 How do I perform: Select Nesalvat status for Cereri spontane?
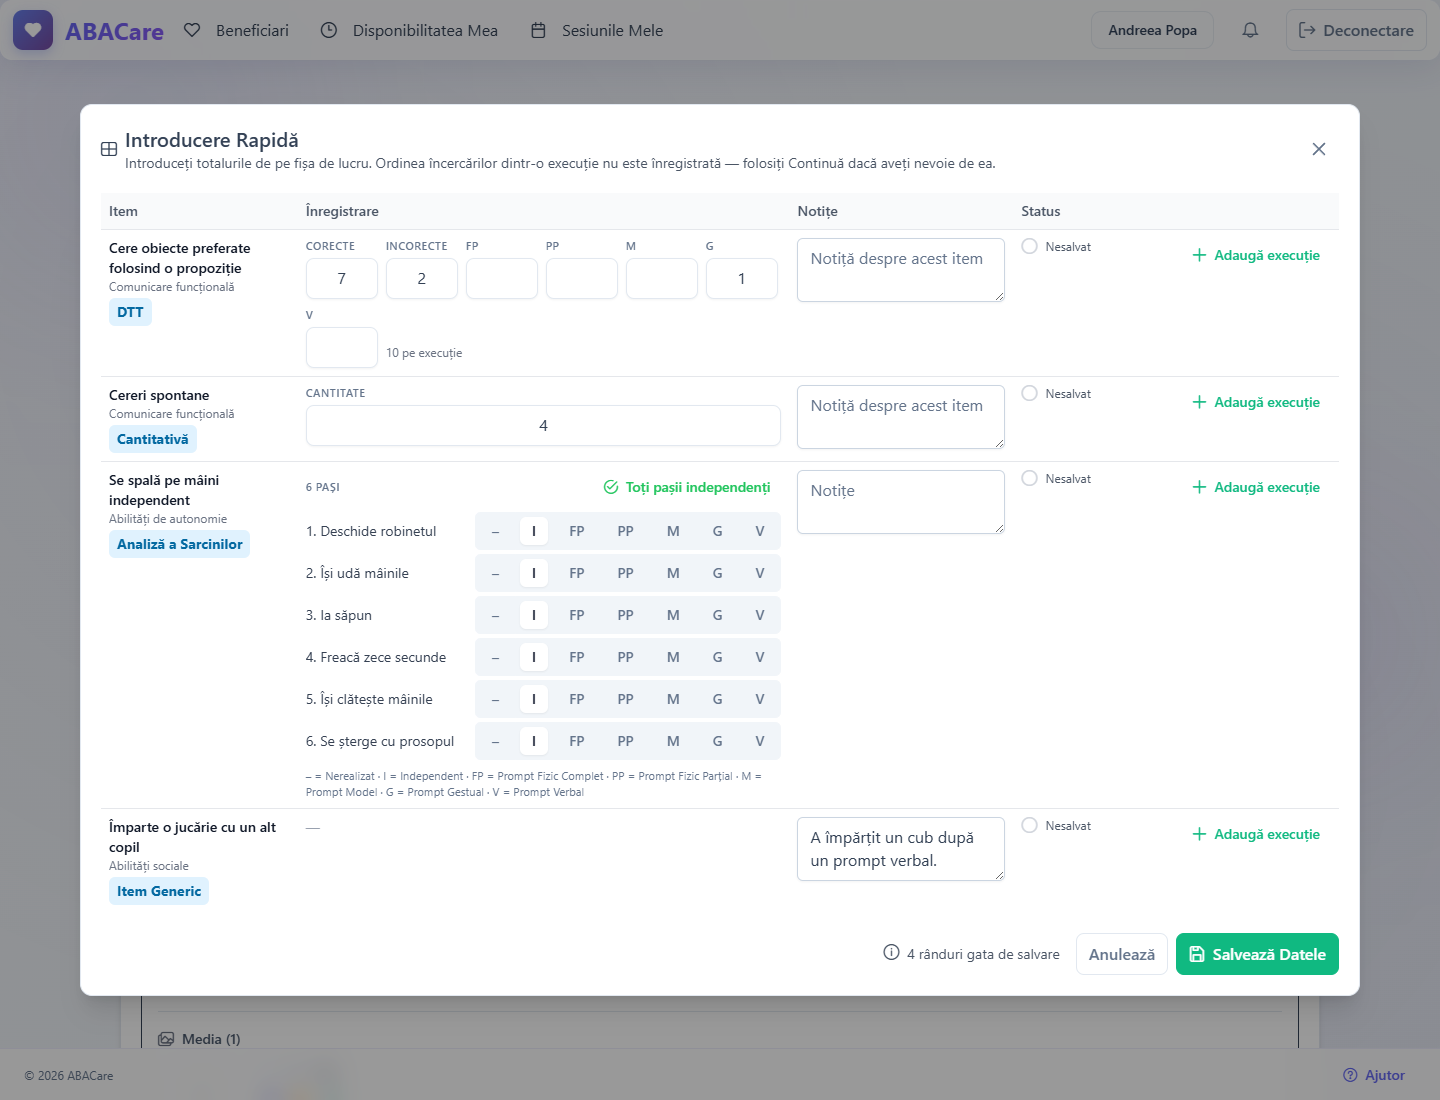(x=1029, y=394)
